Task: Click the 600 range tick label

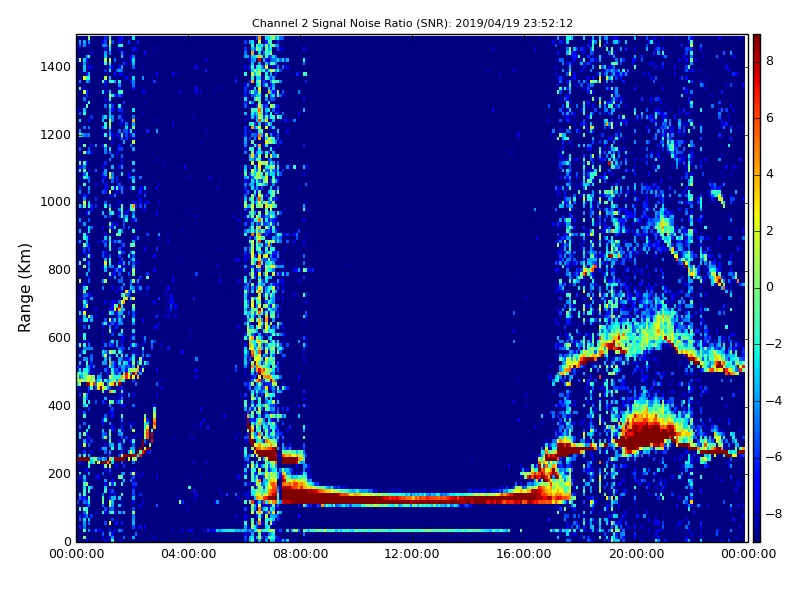Action: [59, 338]
